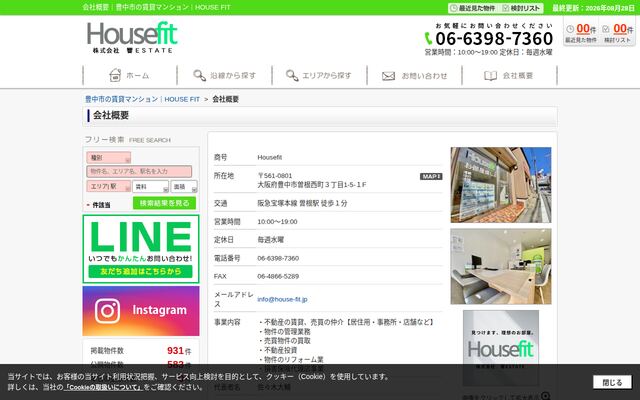Click the Instagram camera logo
The height and width of the screenshot is (400, 640).
[108, 311]
